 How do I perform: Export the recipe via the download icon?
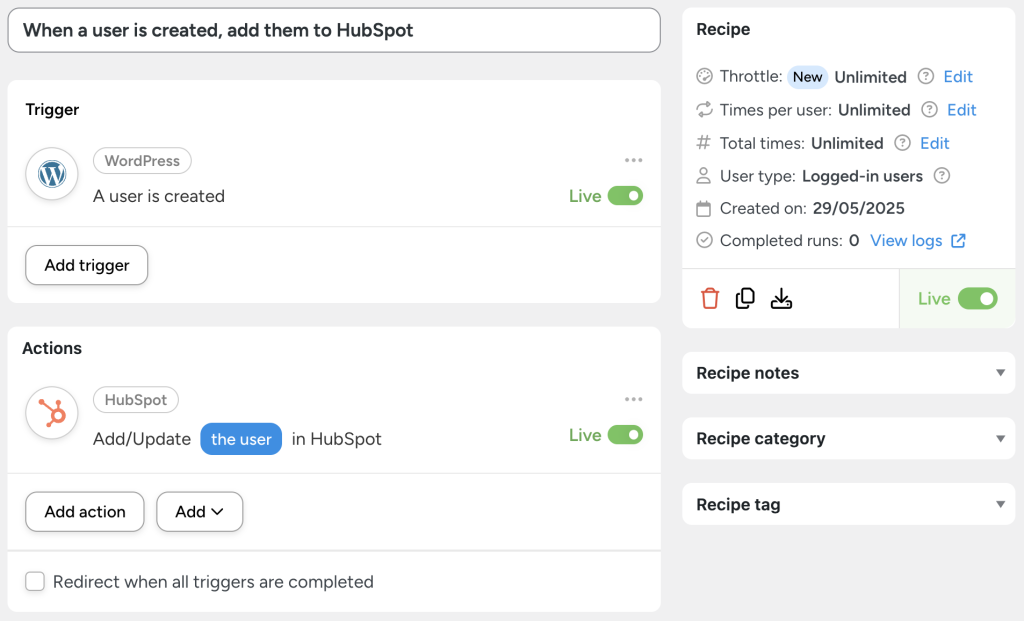pyautogui.click(x=781, y=298)
